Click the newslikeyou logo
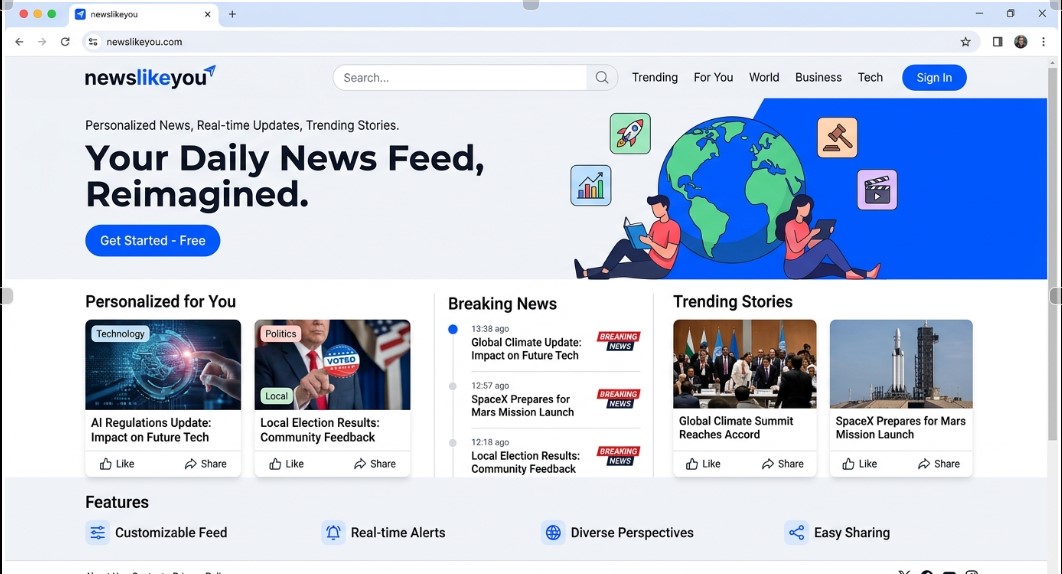 150,77
